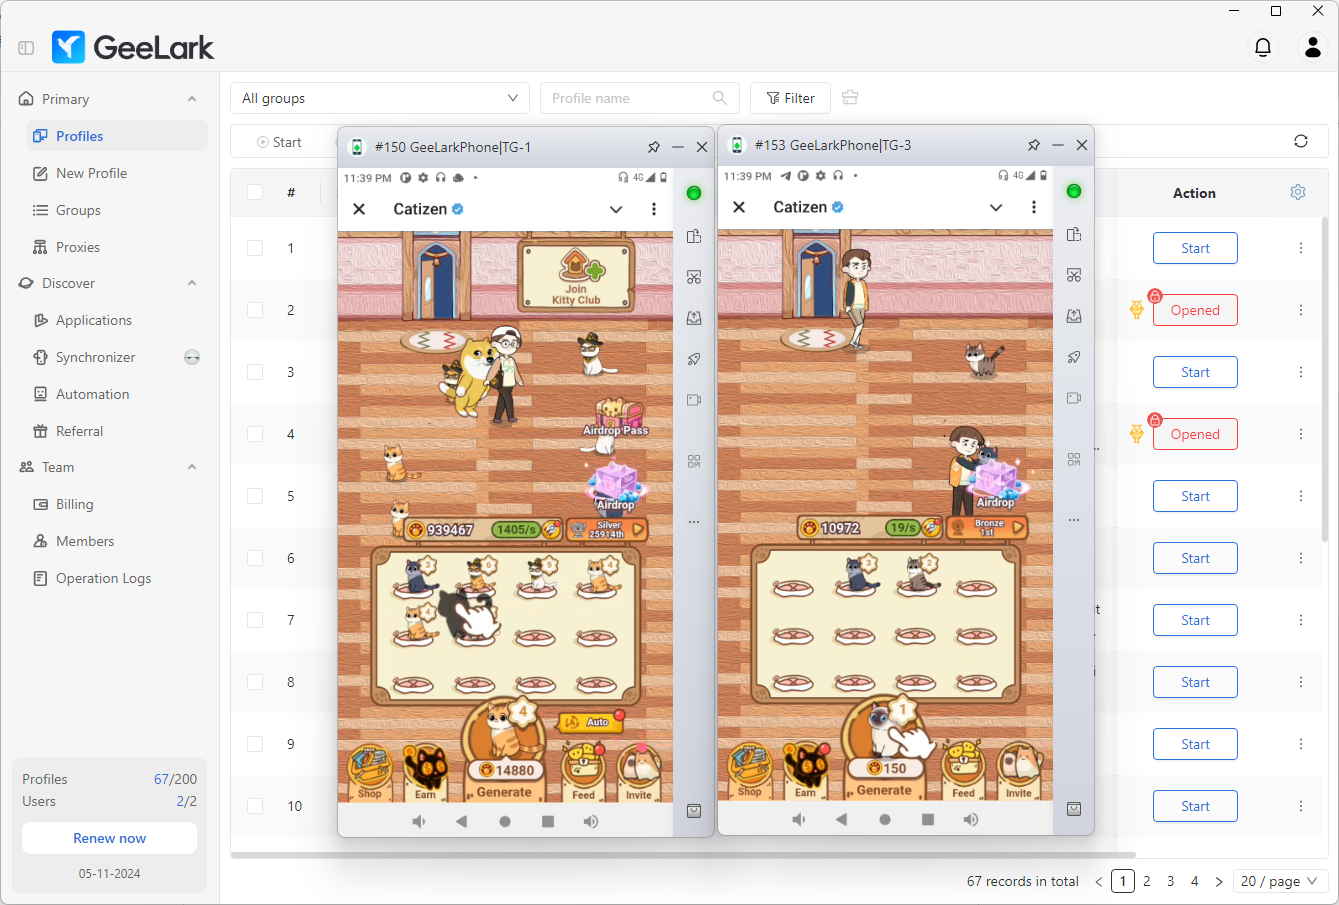1339x905 pixels.
Task: Collapse the left sidebar panel icon
Action: tap(26, 47)
